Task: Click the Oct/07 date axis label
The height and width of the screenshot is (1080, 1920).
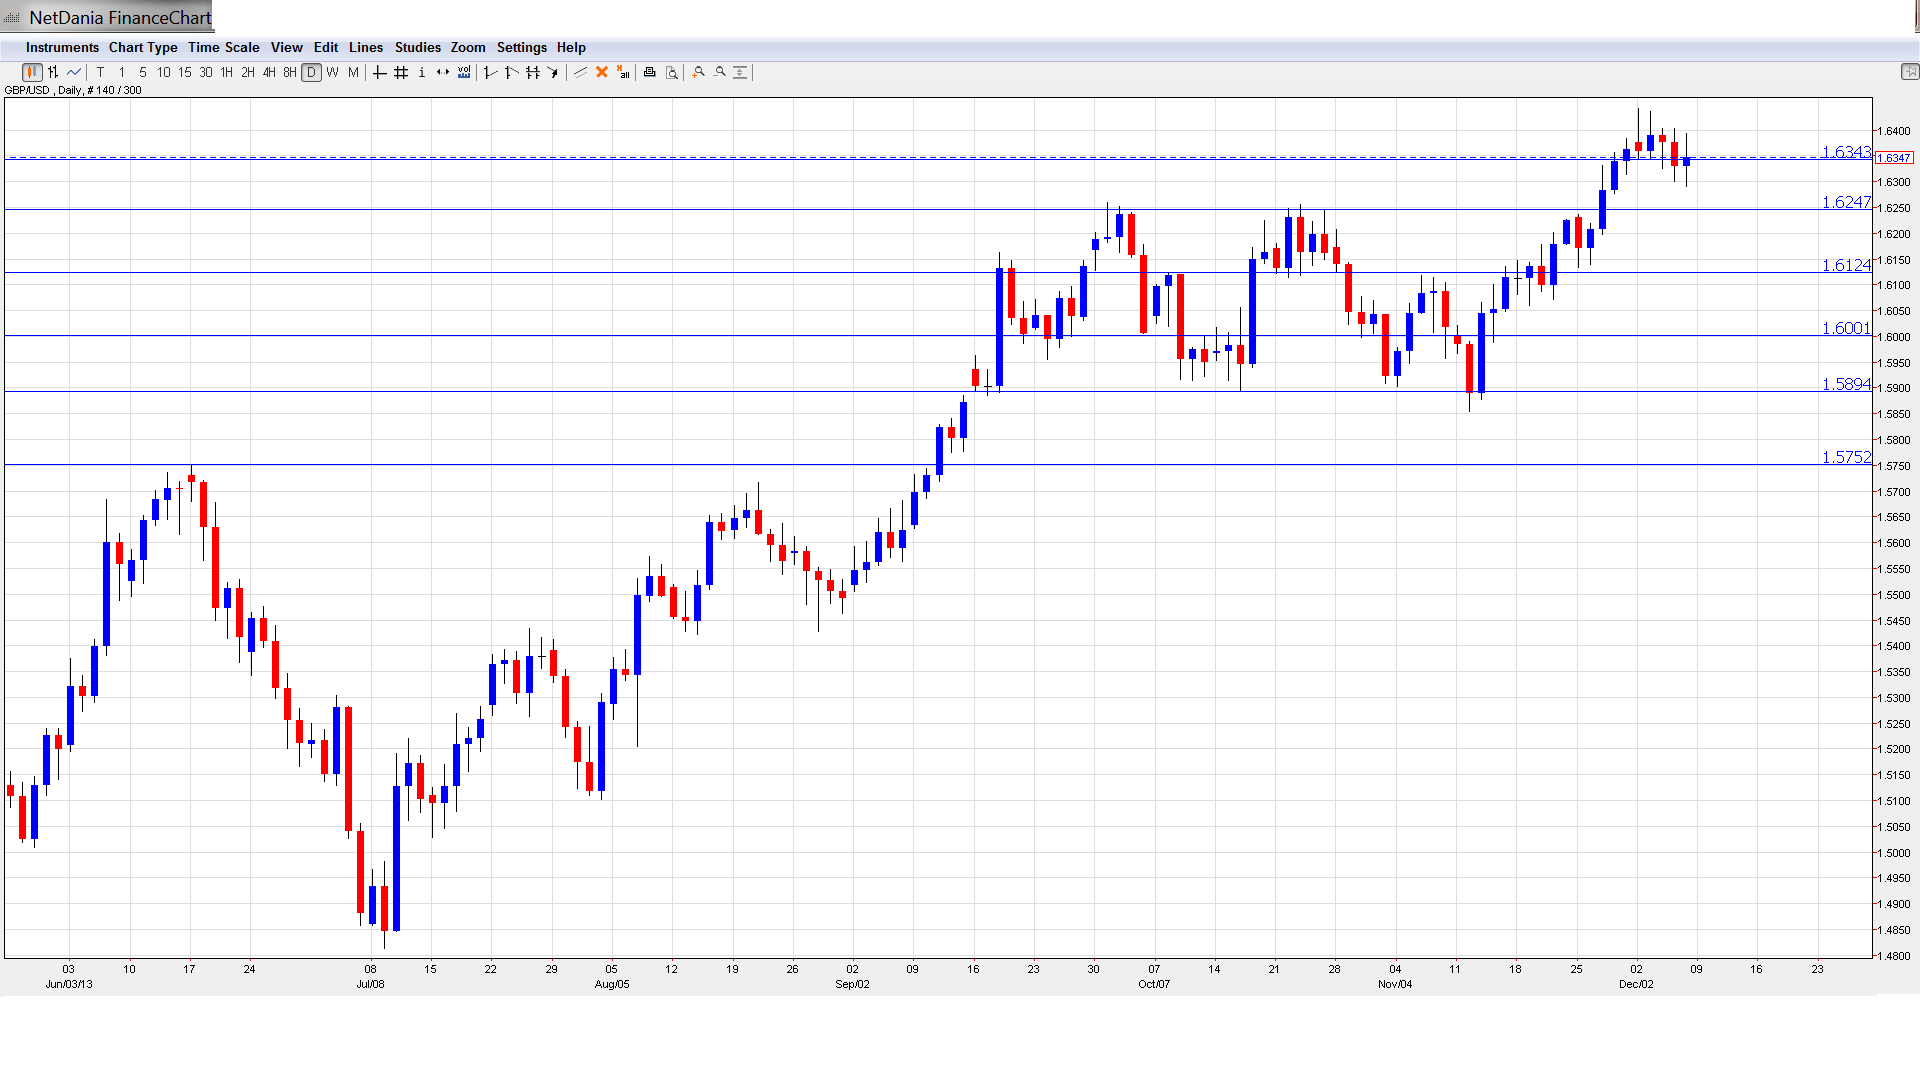Action: click(x=1153, y=984)
